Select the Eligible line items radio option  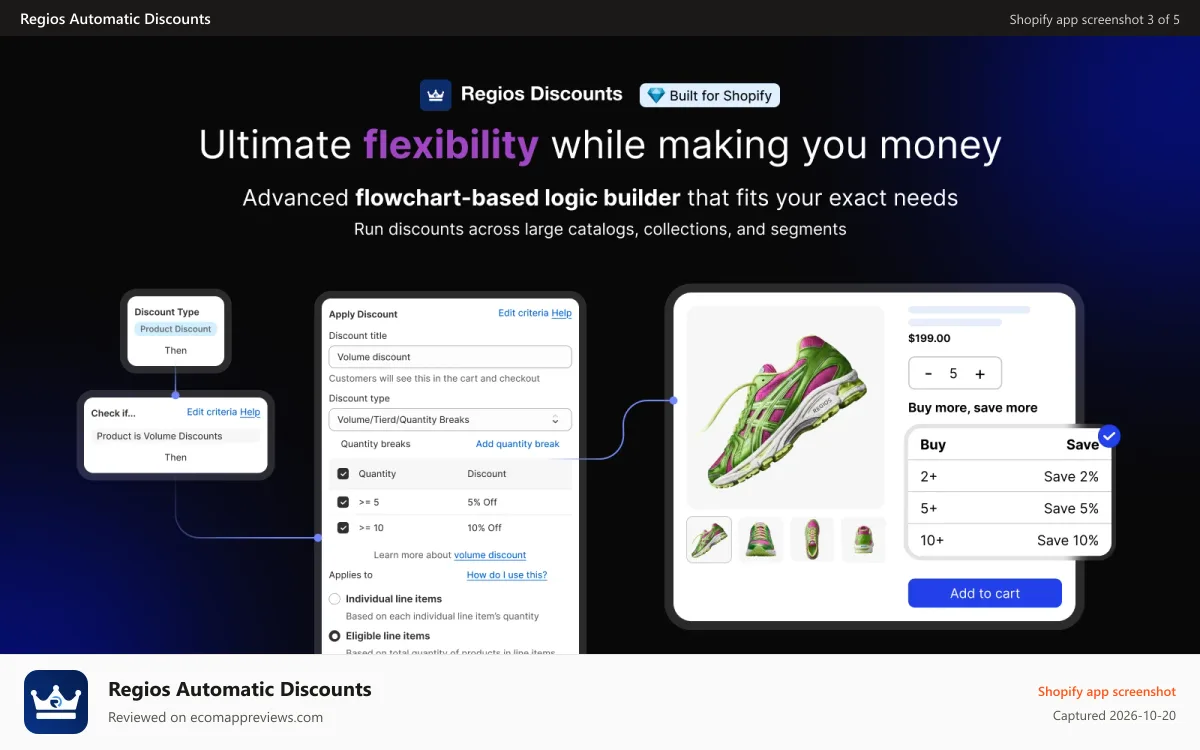[334, 636]
